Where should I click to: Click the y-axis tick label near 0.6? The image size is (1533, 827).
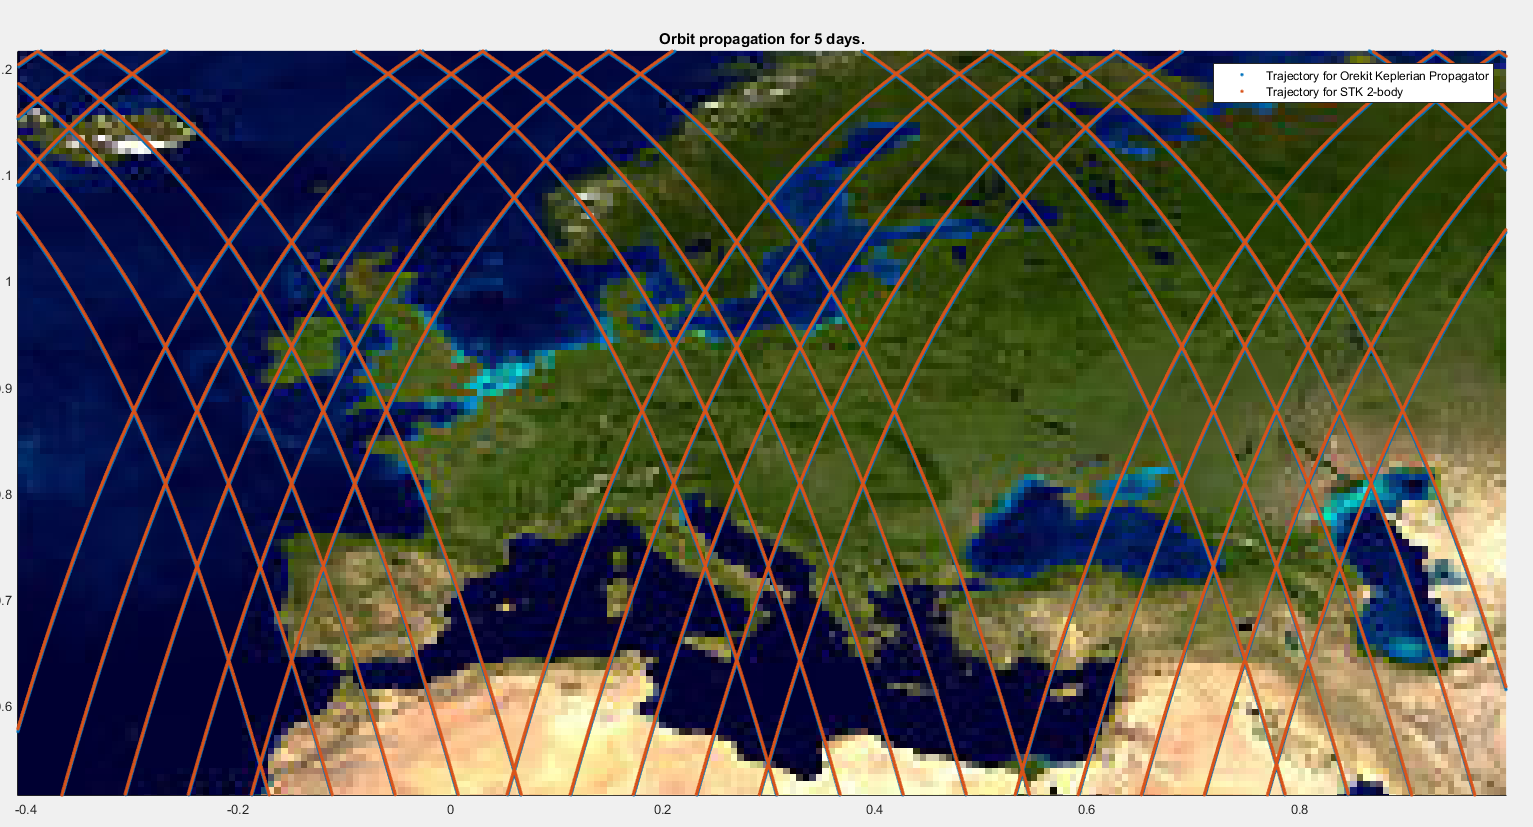[7, 707]
